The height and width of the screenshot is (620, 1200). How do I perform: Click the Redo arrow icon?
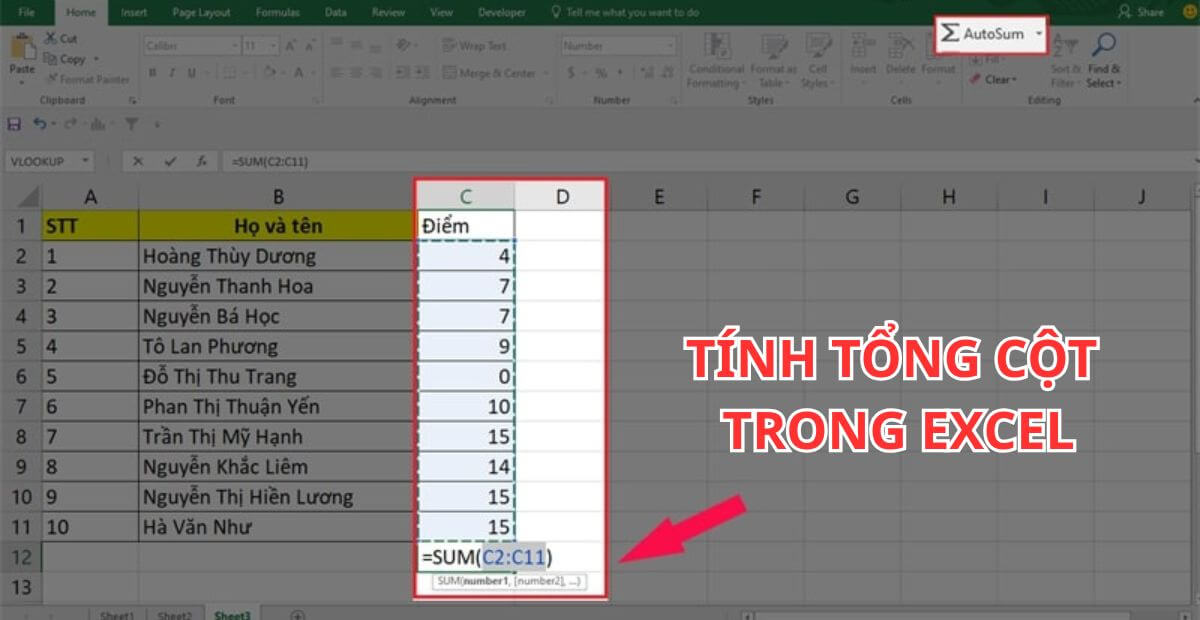pos(71,123)
